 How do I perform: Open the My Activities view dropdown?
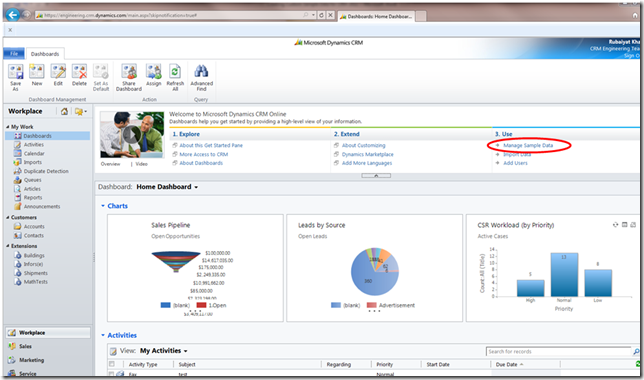pyautogui.click(x=186, y=351)
